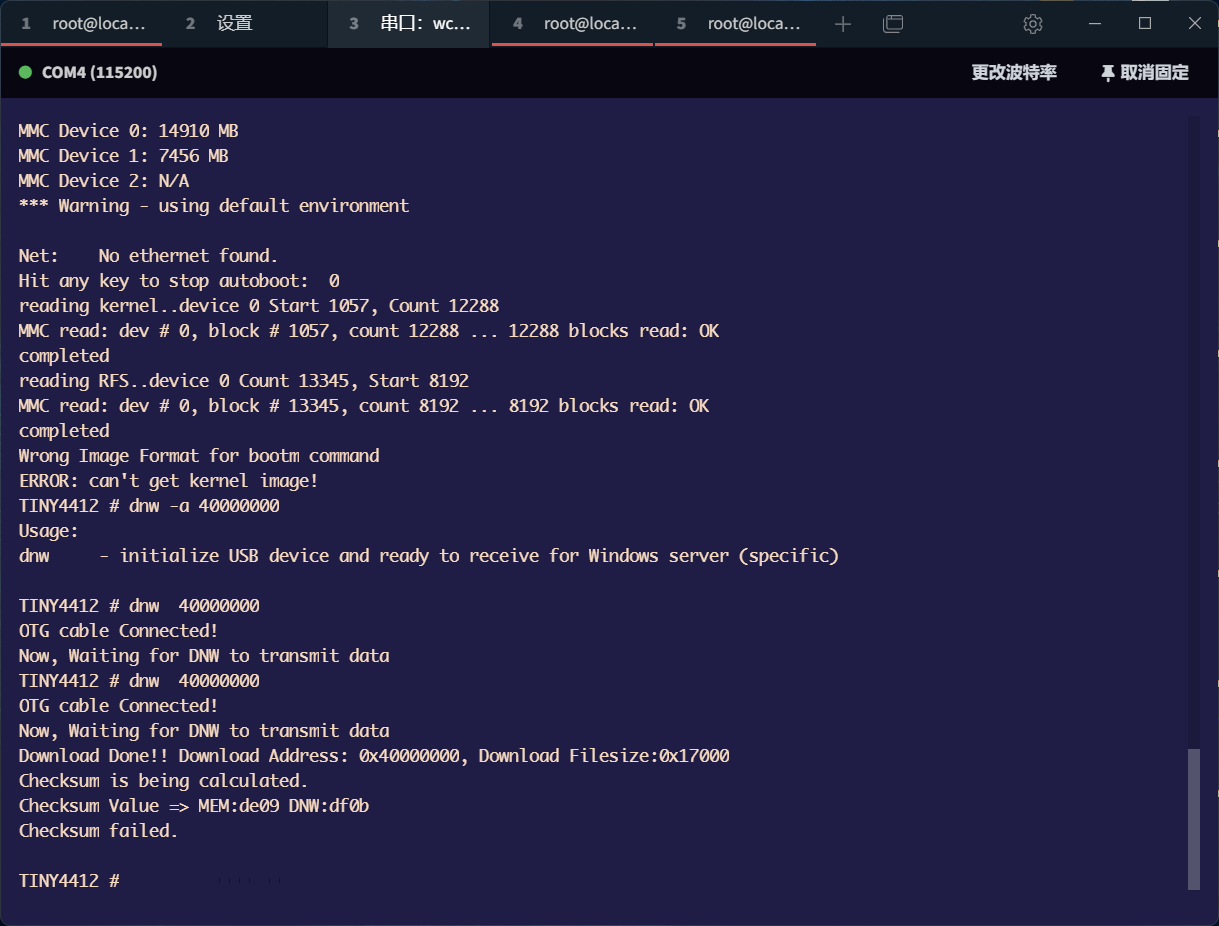This screenshot has height=926, width=1219.
Task: Click the final TINY4412 # prompt line
Action: click(x=69, y=881)
